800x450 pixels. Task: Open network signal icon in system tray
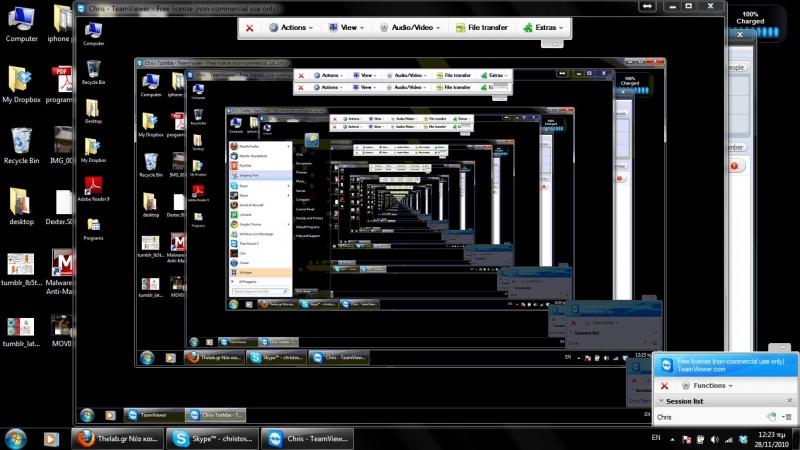[729, 439]
